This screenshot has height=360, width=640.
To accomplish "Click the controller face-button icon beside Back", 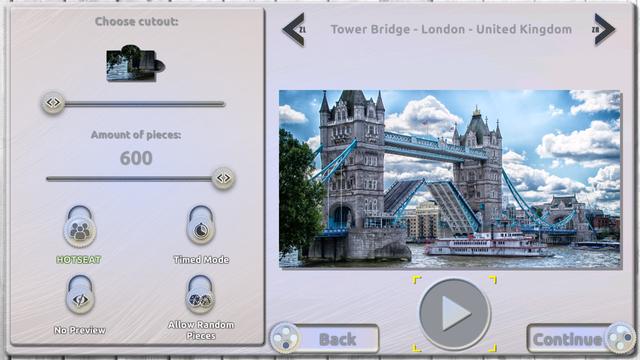I will [285, 338].
